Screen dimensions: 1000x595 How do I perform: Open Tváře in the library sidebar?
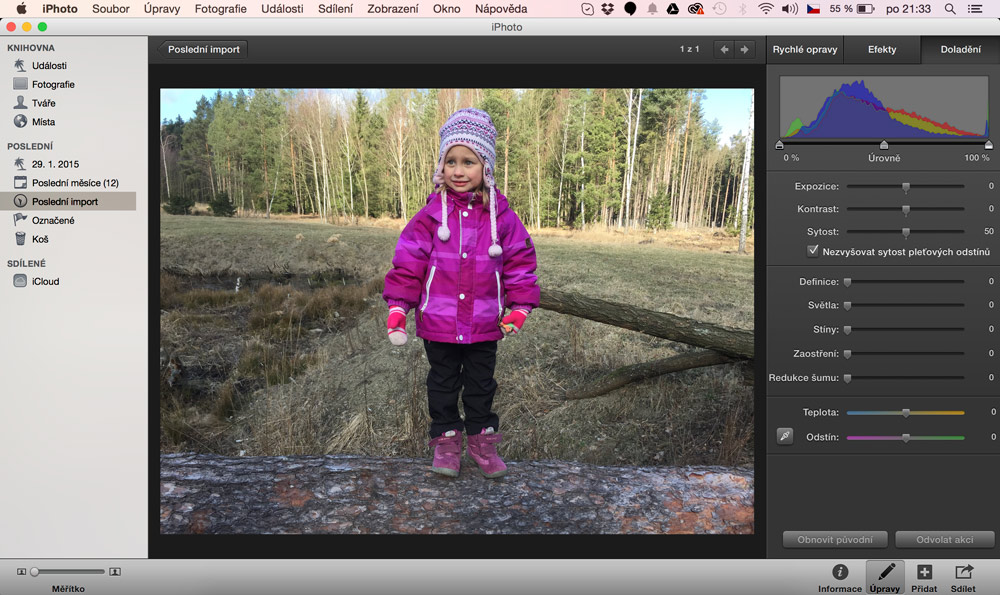click(43, 103)
